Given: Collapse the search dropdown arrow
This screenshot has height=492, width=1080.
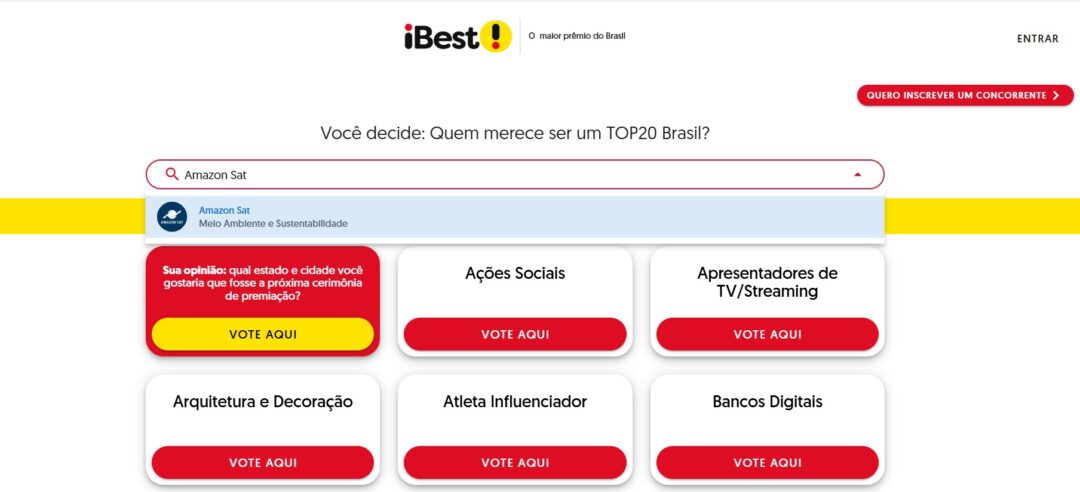Looking at the screenshot, I should 857,174.
